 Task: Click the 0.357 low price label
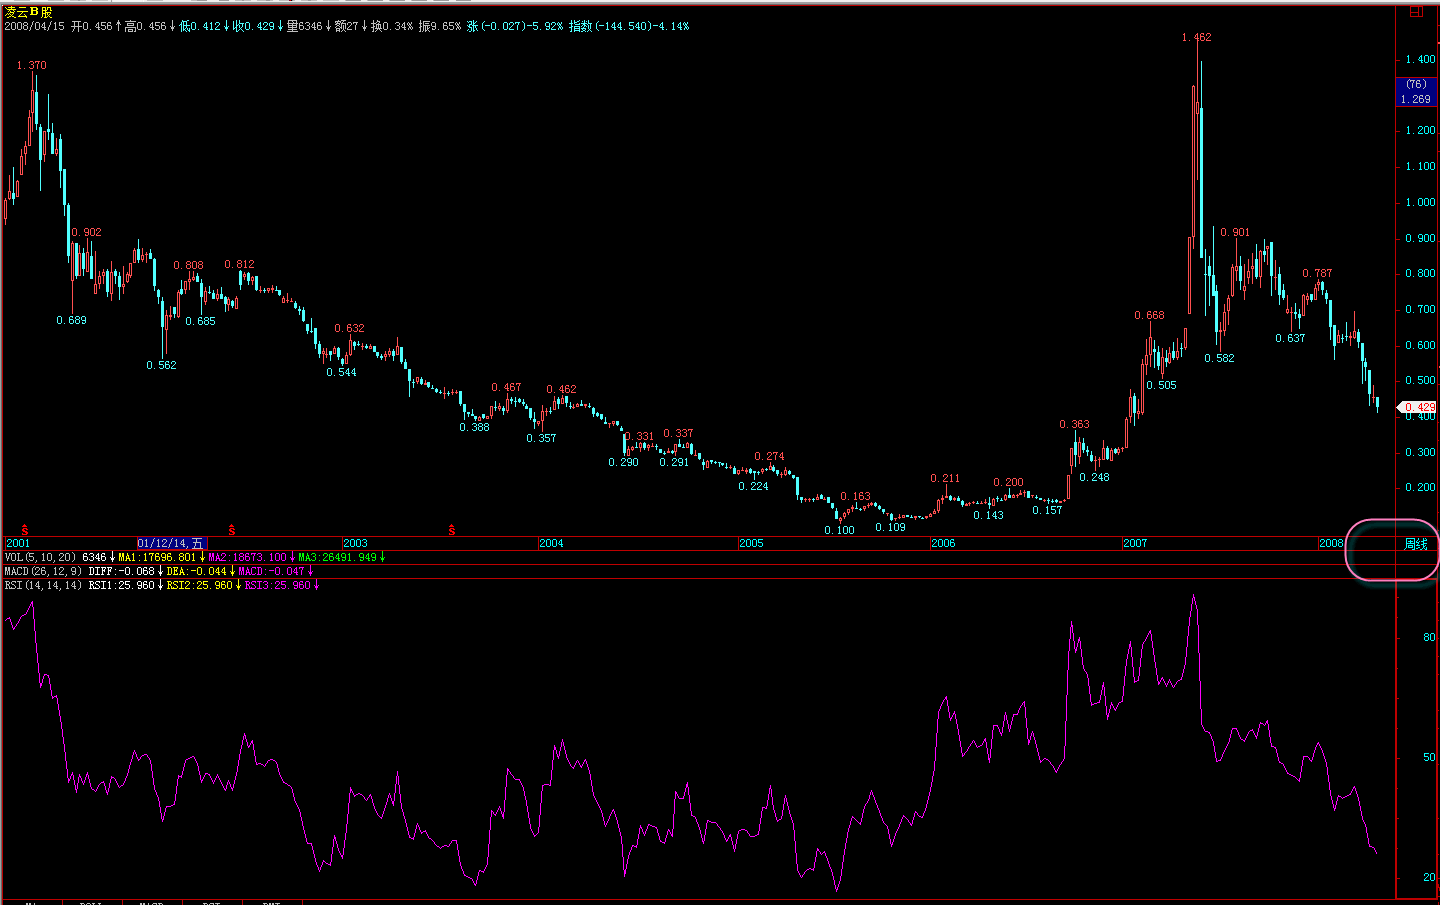541,439
